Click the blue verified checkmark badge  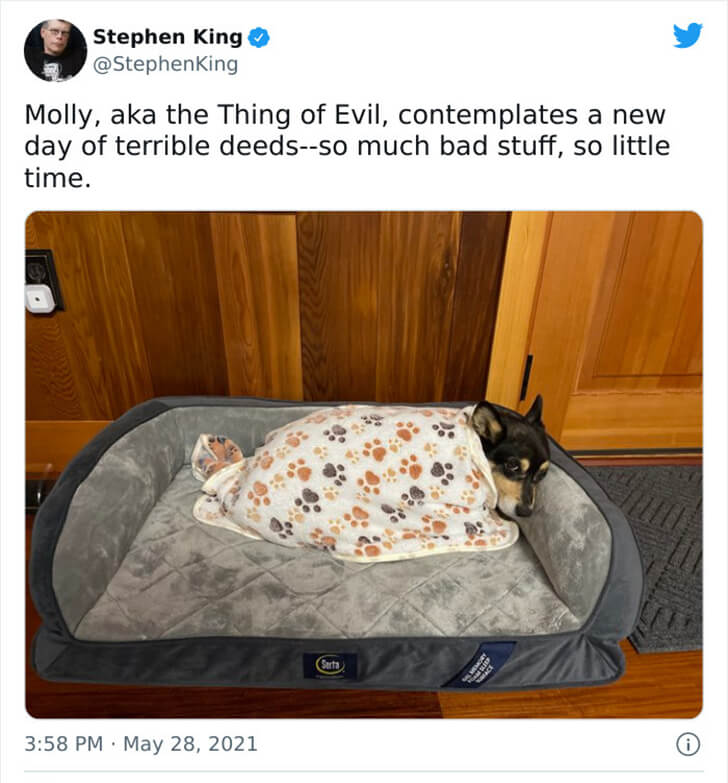[259, 37]
